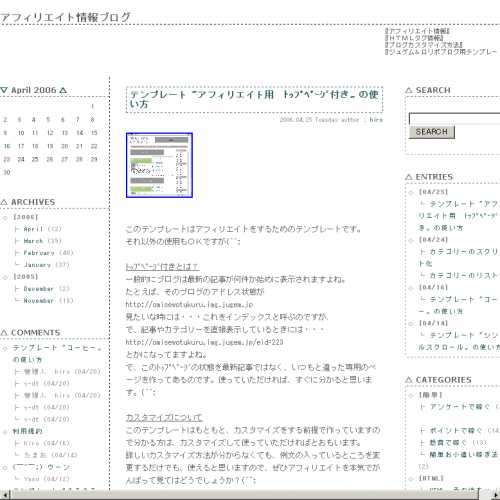
Task: Go to next month with up triangle
Action: tap(63, 90)
